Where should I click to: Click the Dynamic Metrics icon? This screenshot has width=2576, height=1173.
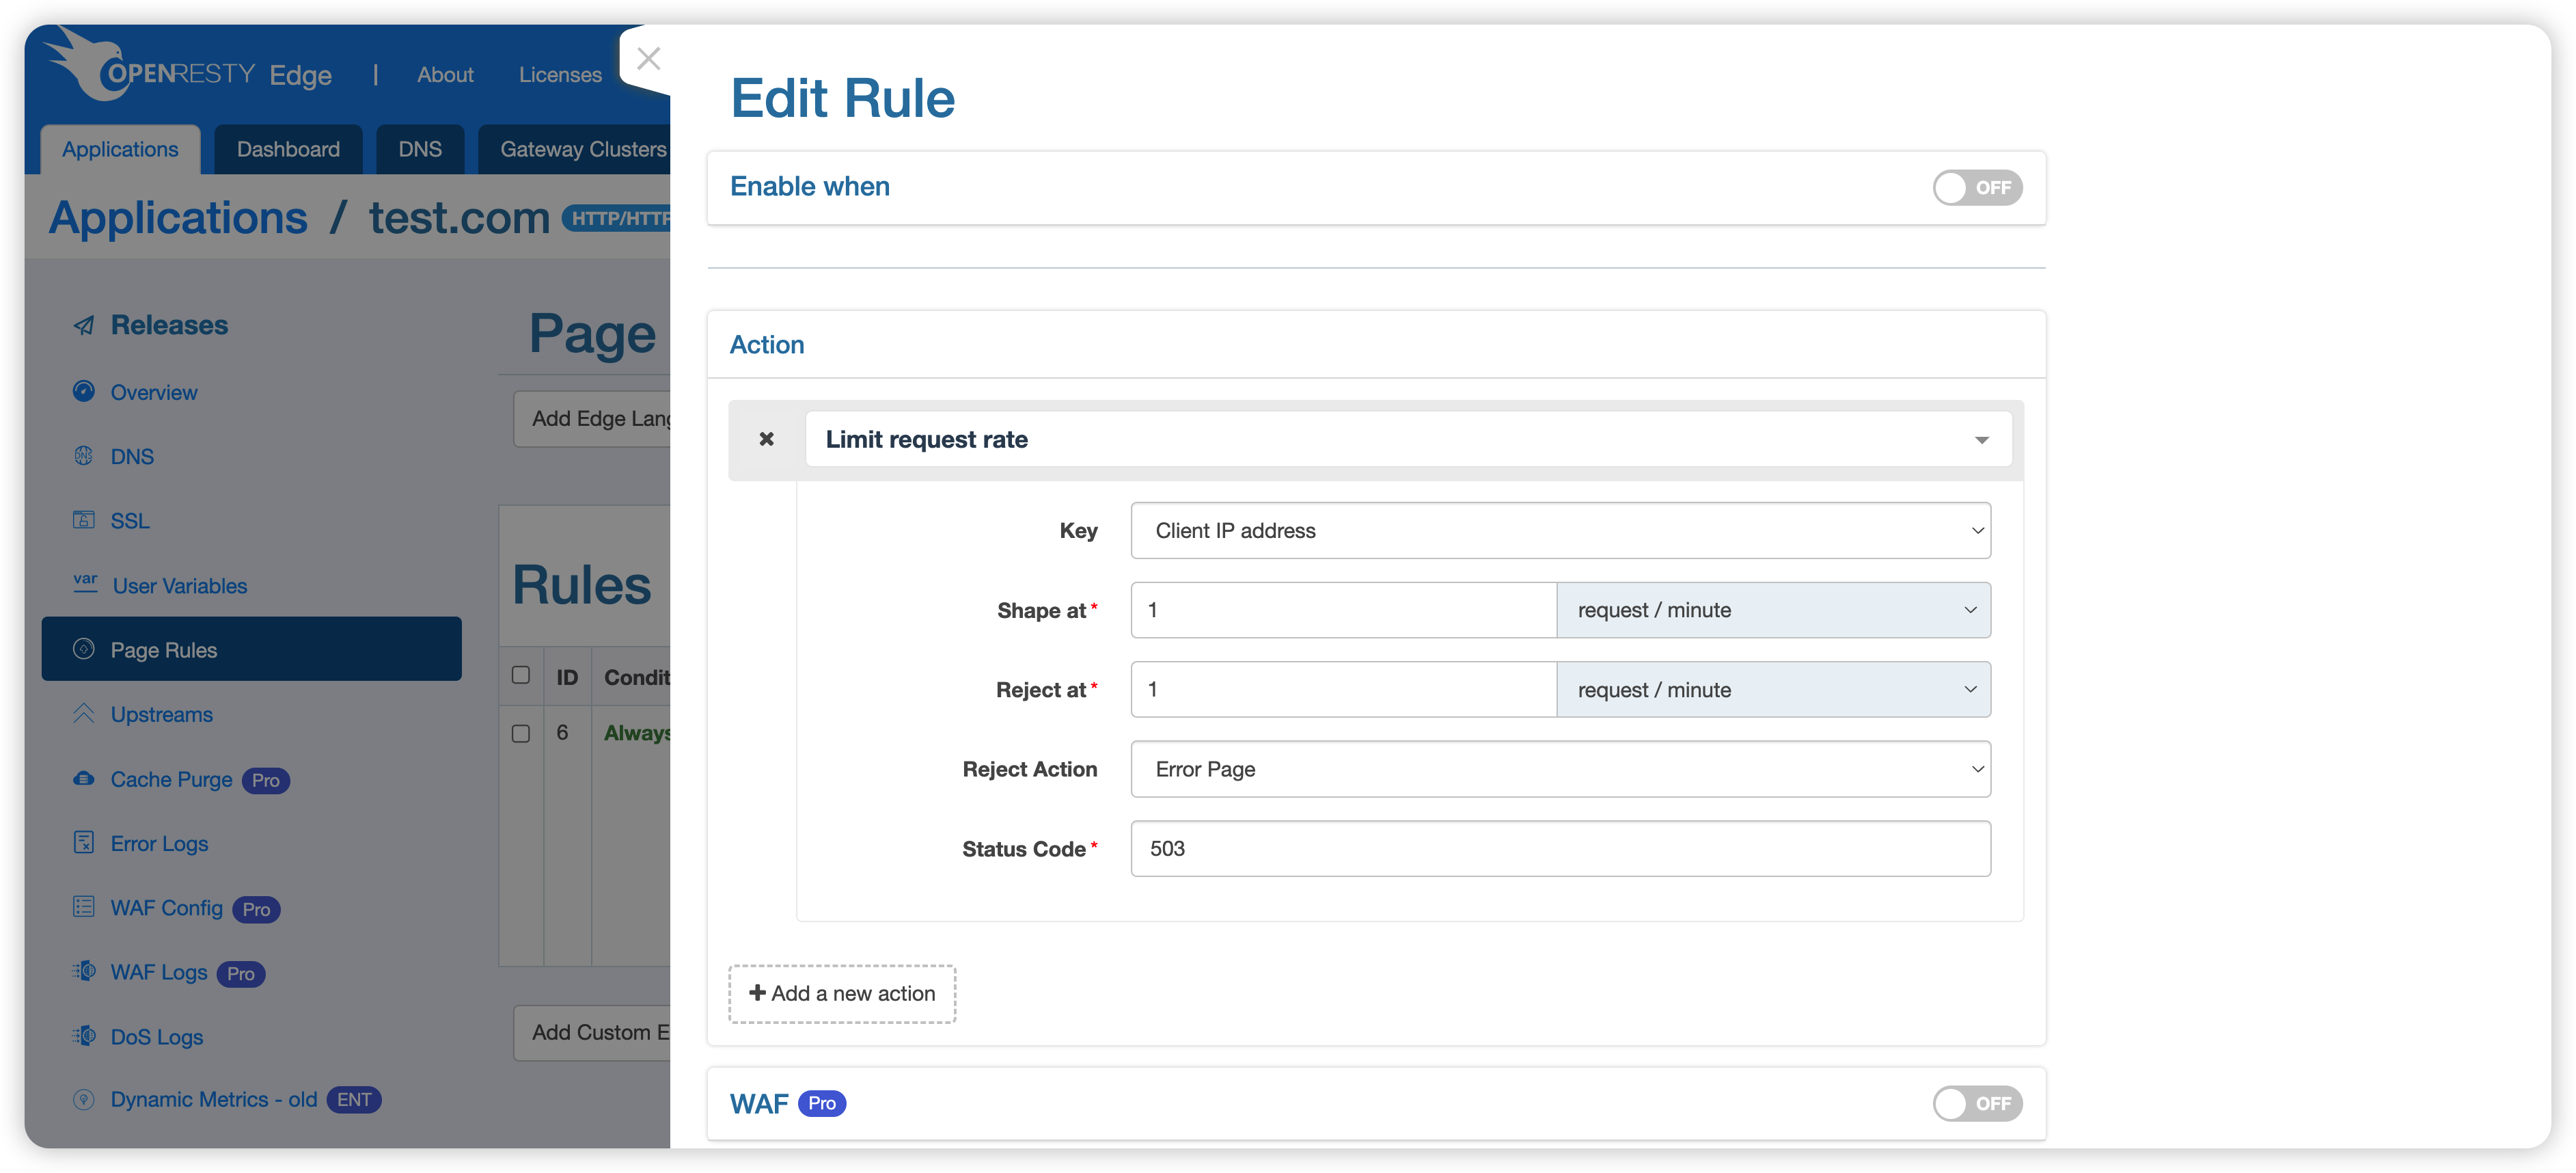pyautogui.click(x=84, y=1099)
